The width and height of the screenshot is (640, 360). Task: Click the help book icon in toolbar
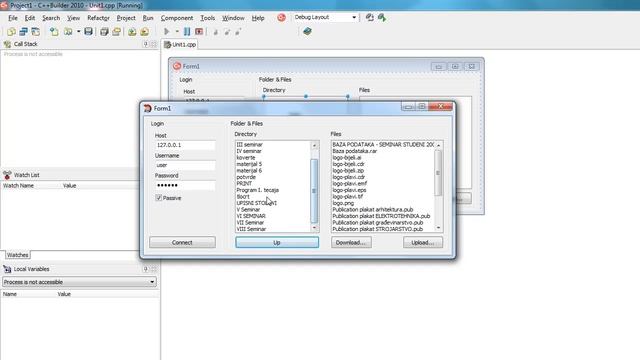[307, 31]
